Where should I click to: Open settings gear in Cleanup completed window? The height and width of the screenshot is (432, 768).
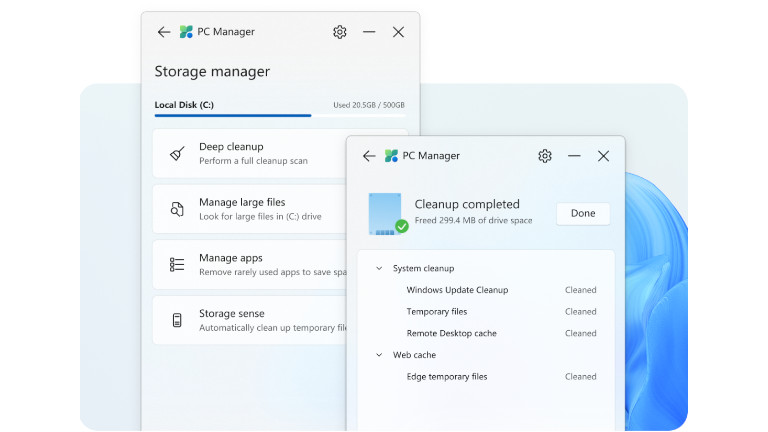tap(545, 156)
